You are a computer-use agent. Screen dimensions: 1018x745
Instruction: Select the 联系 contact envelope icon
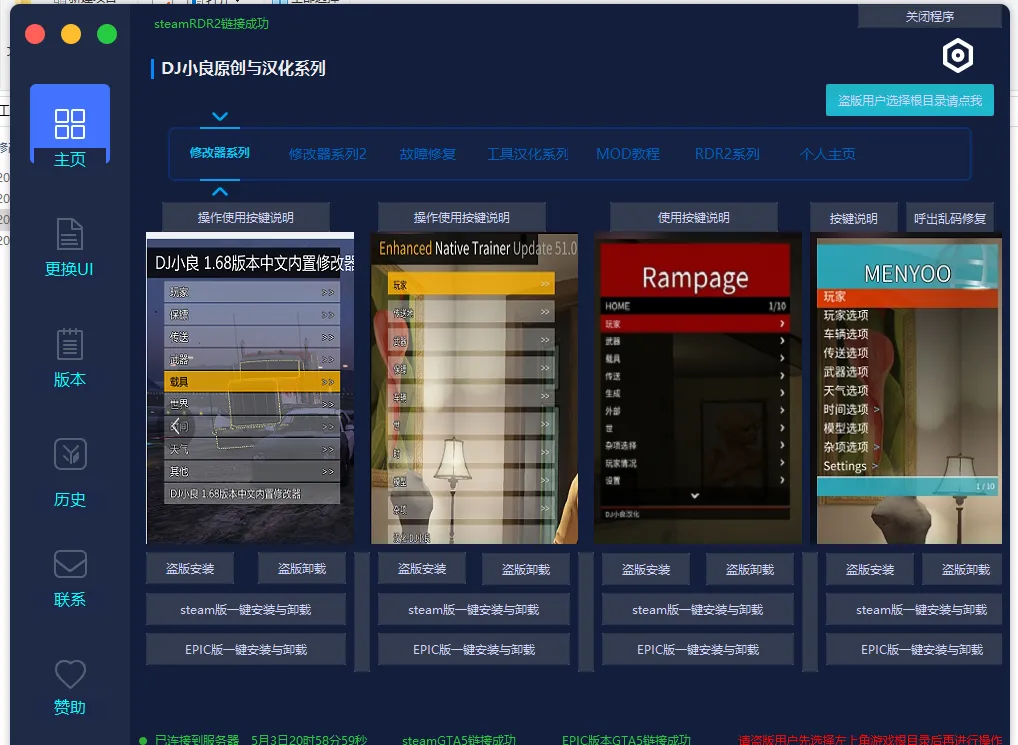[69, 564]
